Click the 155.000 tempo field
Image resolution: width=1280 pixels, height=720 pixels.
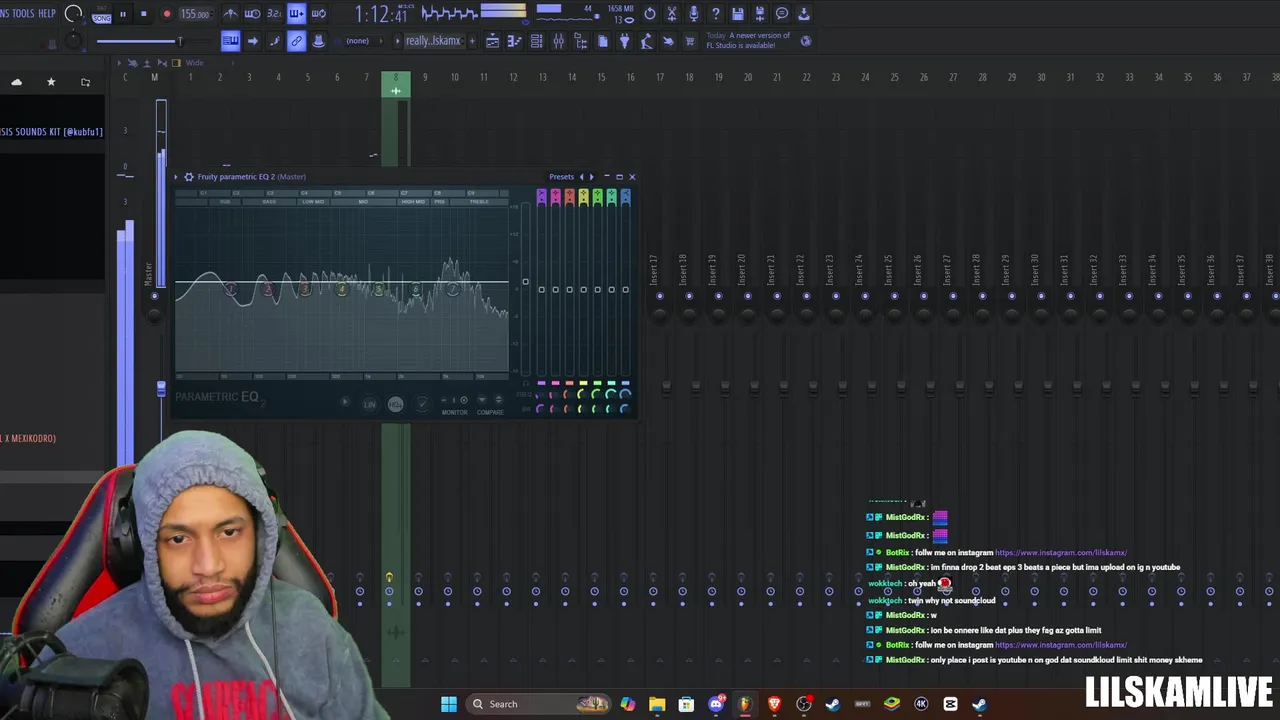click(195, 15)
